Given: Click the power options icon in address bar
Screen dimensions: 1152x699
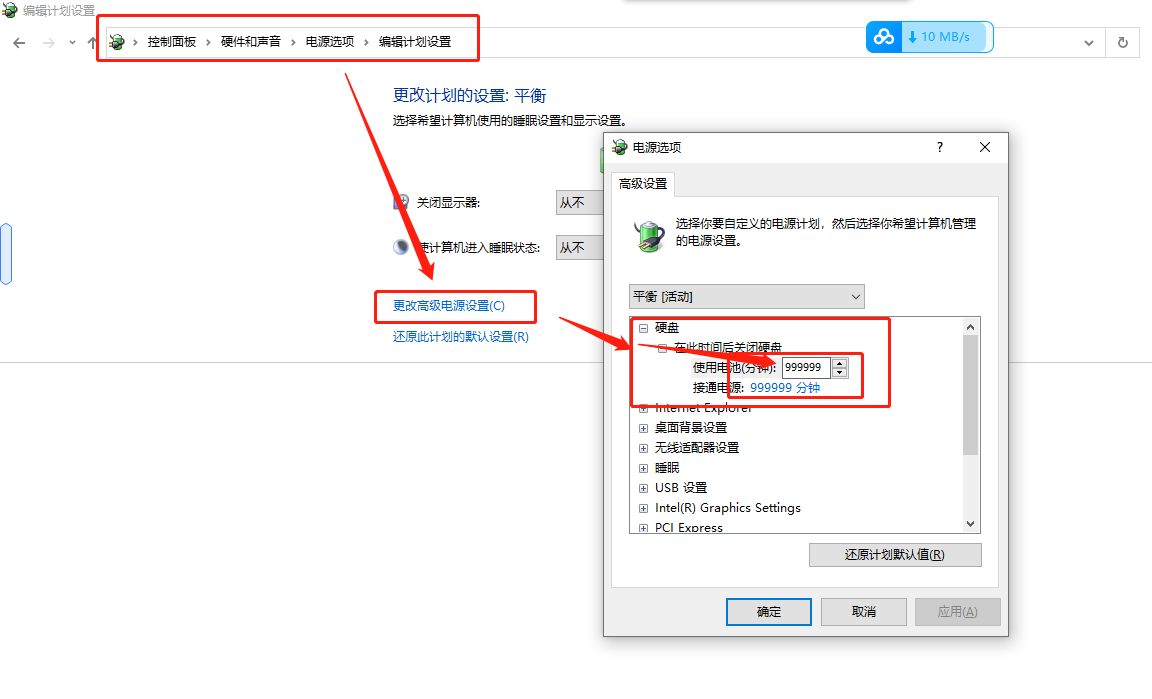Looking at the screenshot, I should tap(117, 42).
